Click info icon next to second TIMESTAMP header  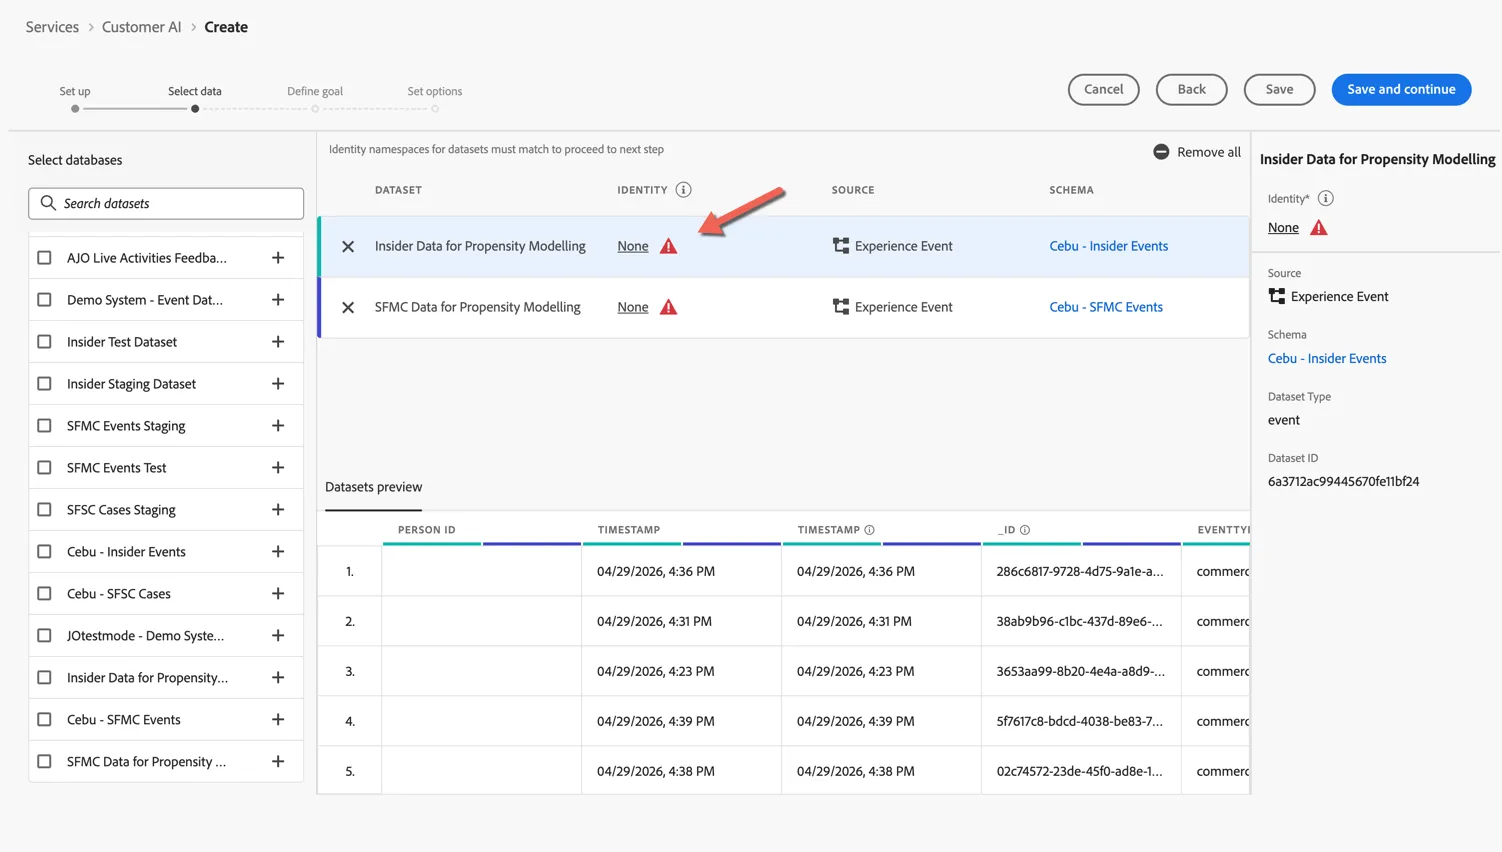(869, 530)
